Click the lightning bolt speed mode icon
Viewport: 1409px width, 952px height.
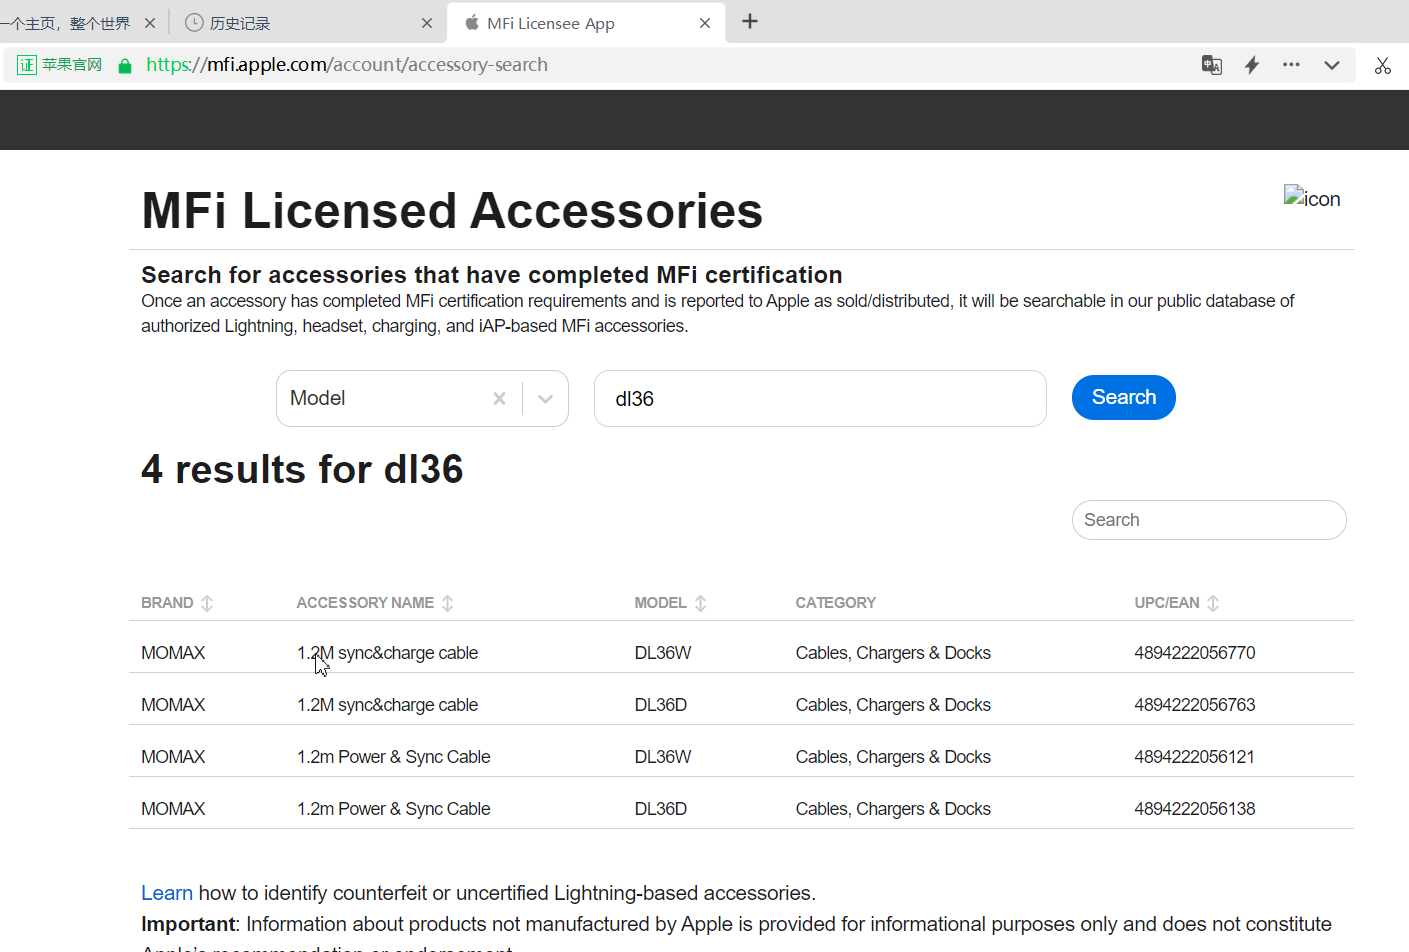[1251, 65]
